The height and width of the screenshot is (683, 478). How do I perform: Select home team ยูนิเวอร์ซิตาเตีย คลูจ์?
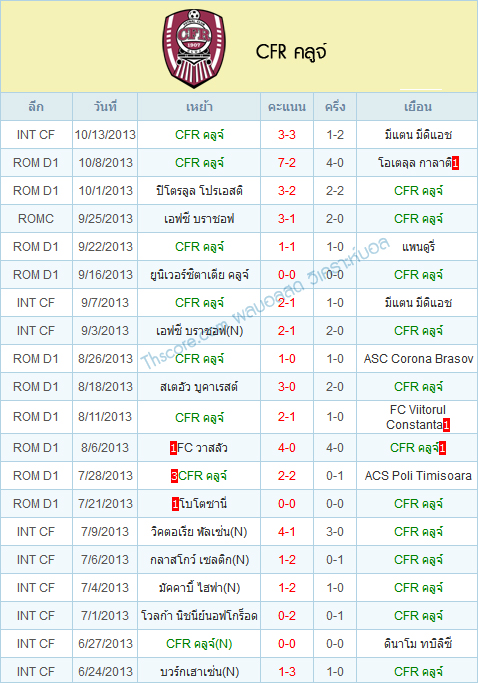[199, 275]
